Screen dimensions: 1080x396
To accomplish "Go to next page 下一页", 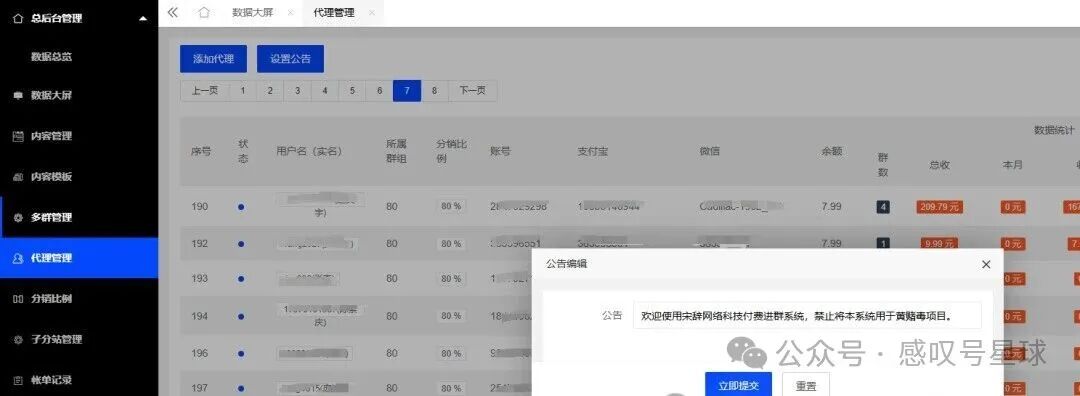I will (x=472, y=91).
